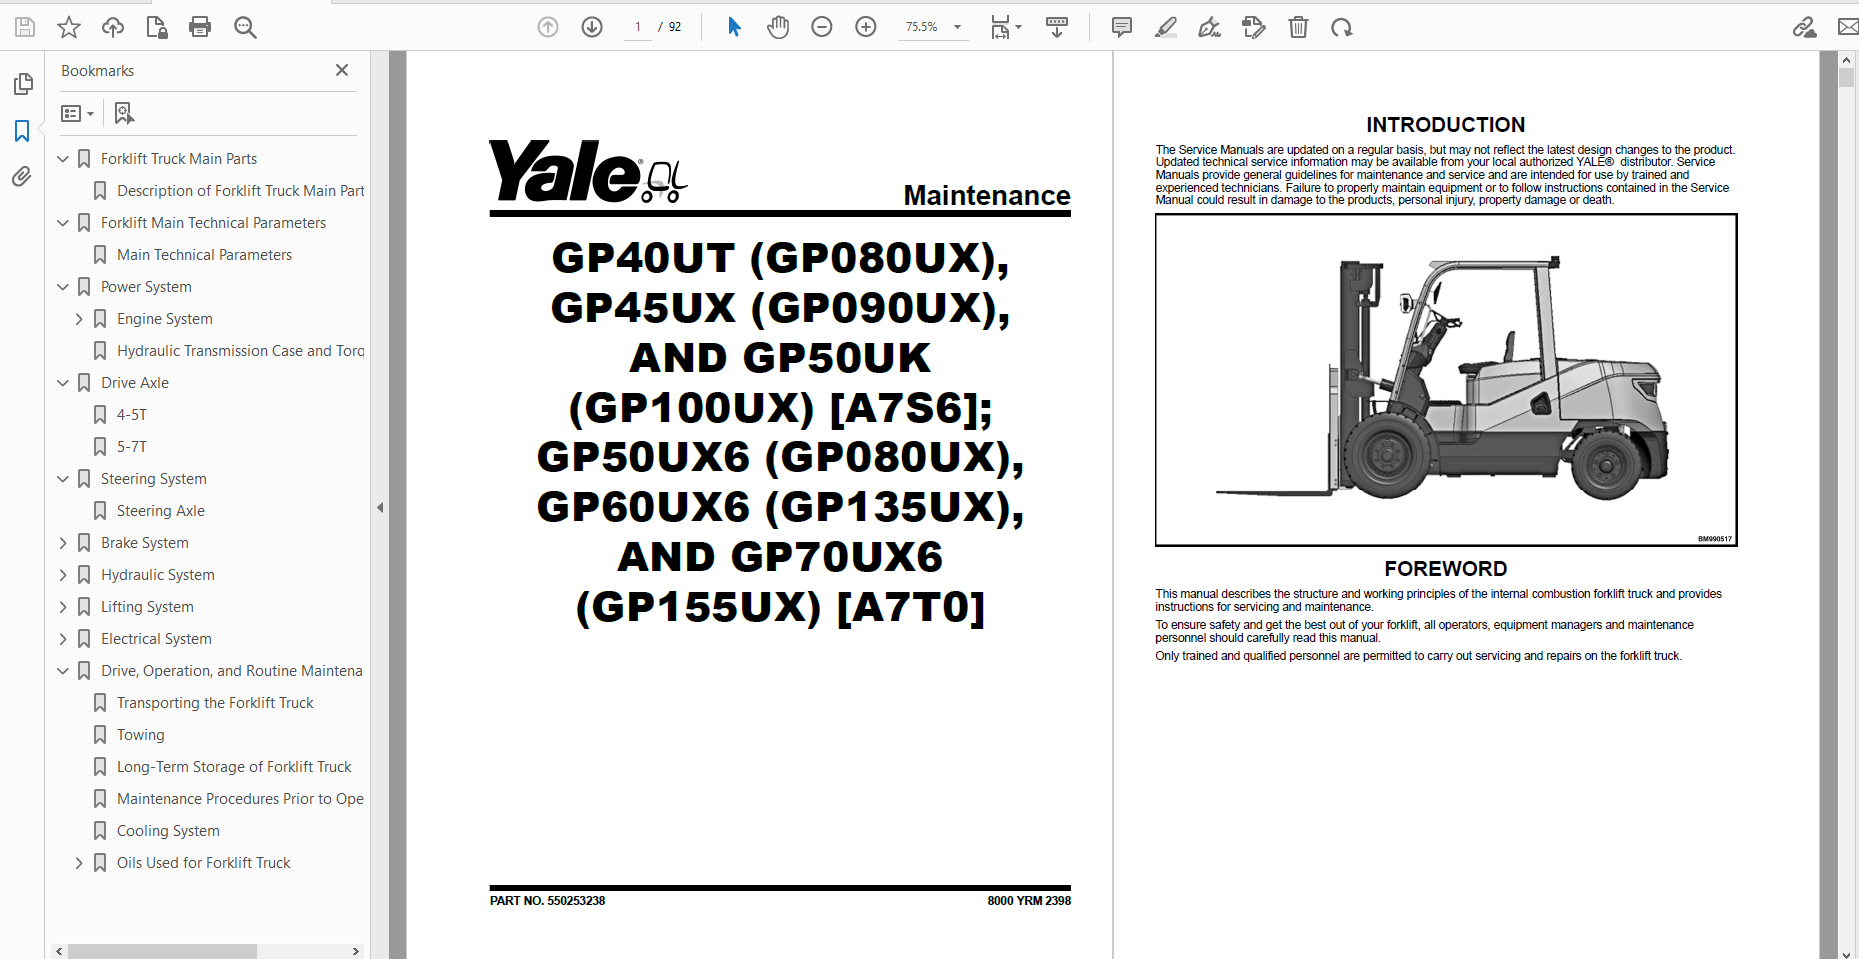
Task: Select the Steering Axle bookmark
Action: coord(161,510)
